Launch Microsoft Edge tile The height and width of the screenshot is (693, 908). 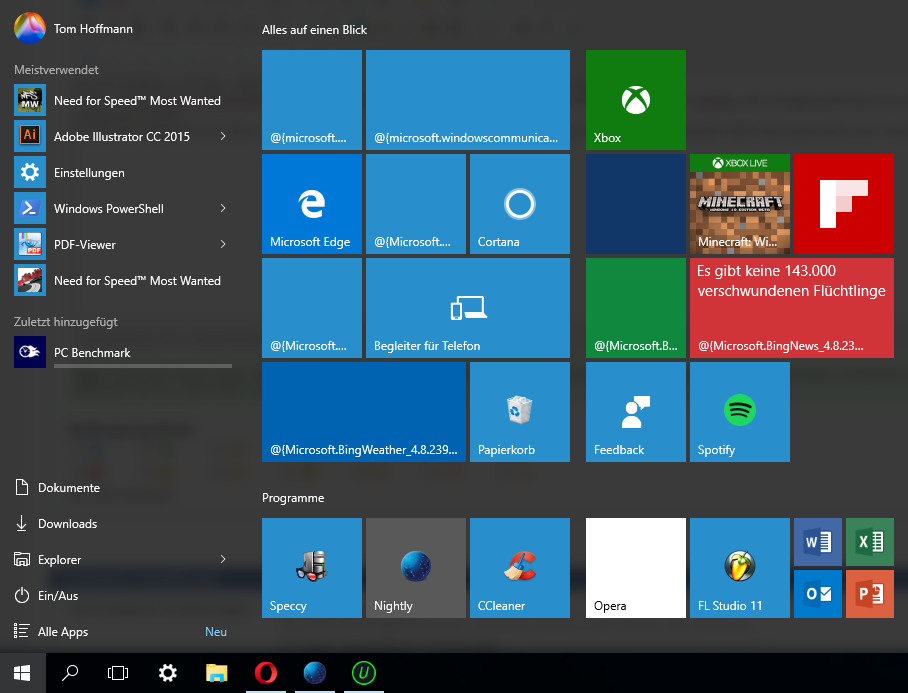pos(312,204)
